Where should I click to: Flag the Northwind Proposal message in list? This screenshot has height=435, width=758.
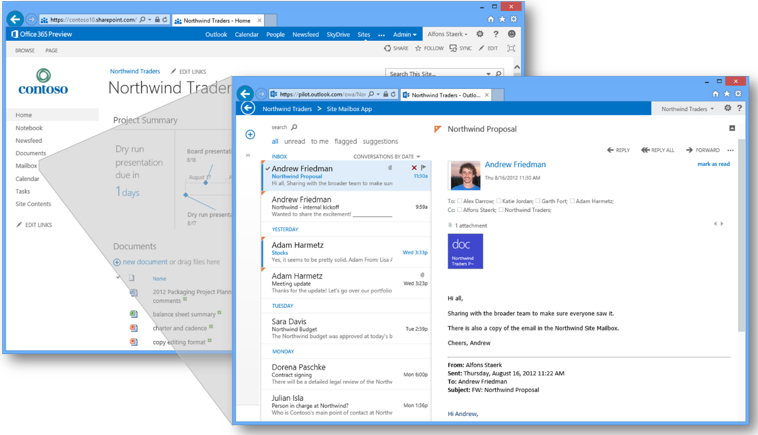[423, 168]
